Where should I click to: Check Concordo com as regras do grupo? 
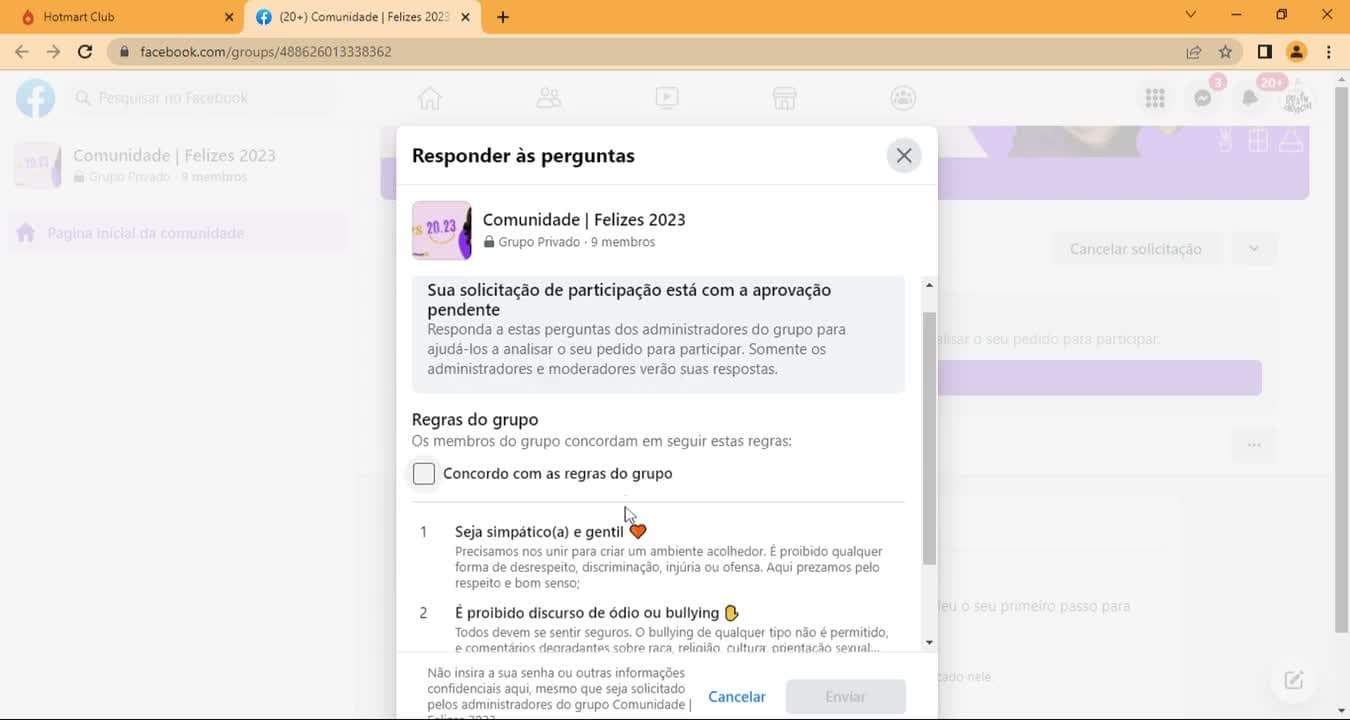pyautogui.click(x=424, y=474)
